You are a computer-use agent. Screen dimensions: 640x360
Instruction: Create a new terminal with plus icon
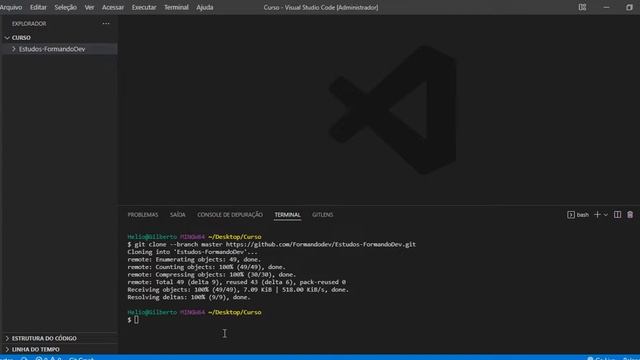coord(597,215)
